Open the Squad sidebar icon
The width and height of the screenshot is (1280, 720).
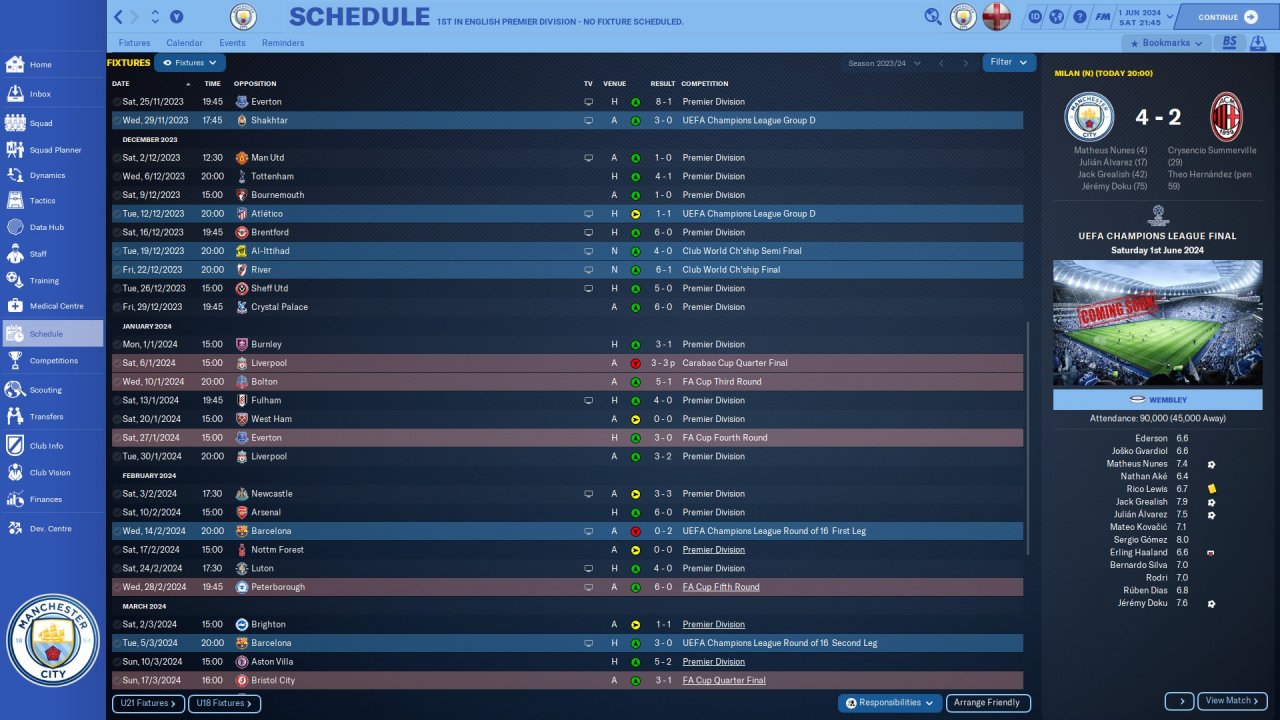[x=15, y=123]
